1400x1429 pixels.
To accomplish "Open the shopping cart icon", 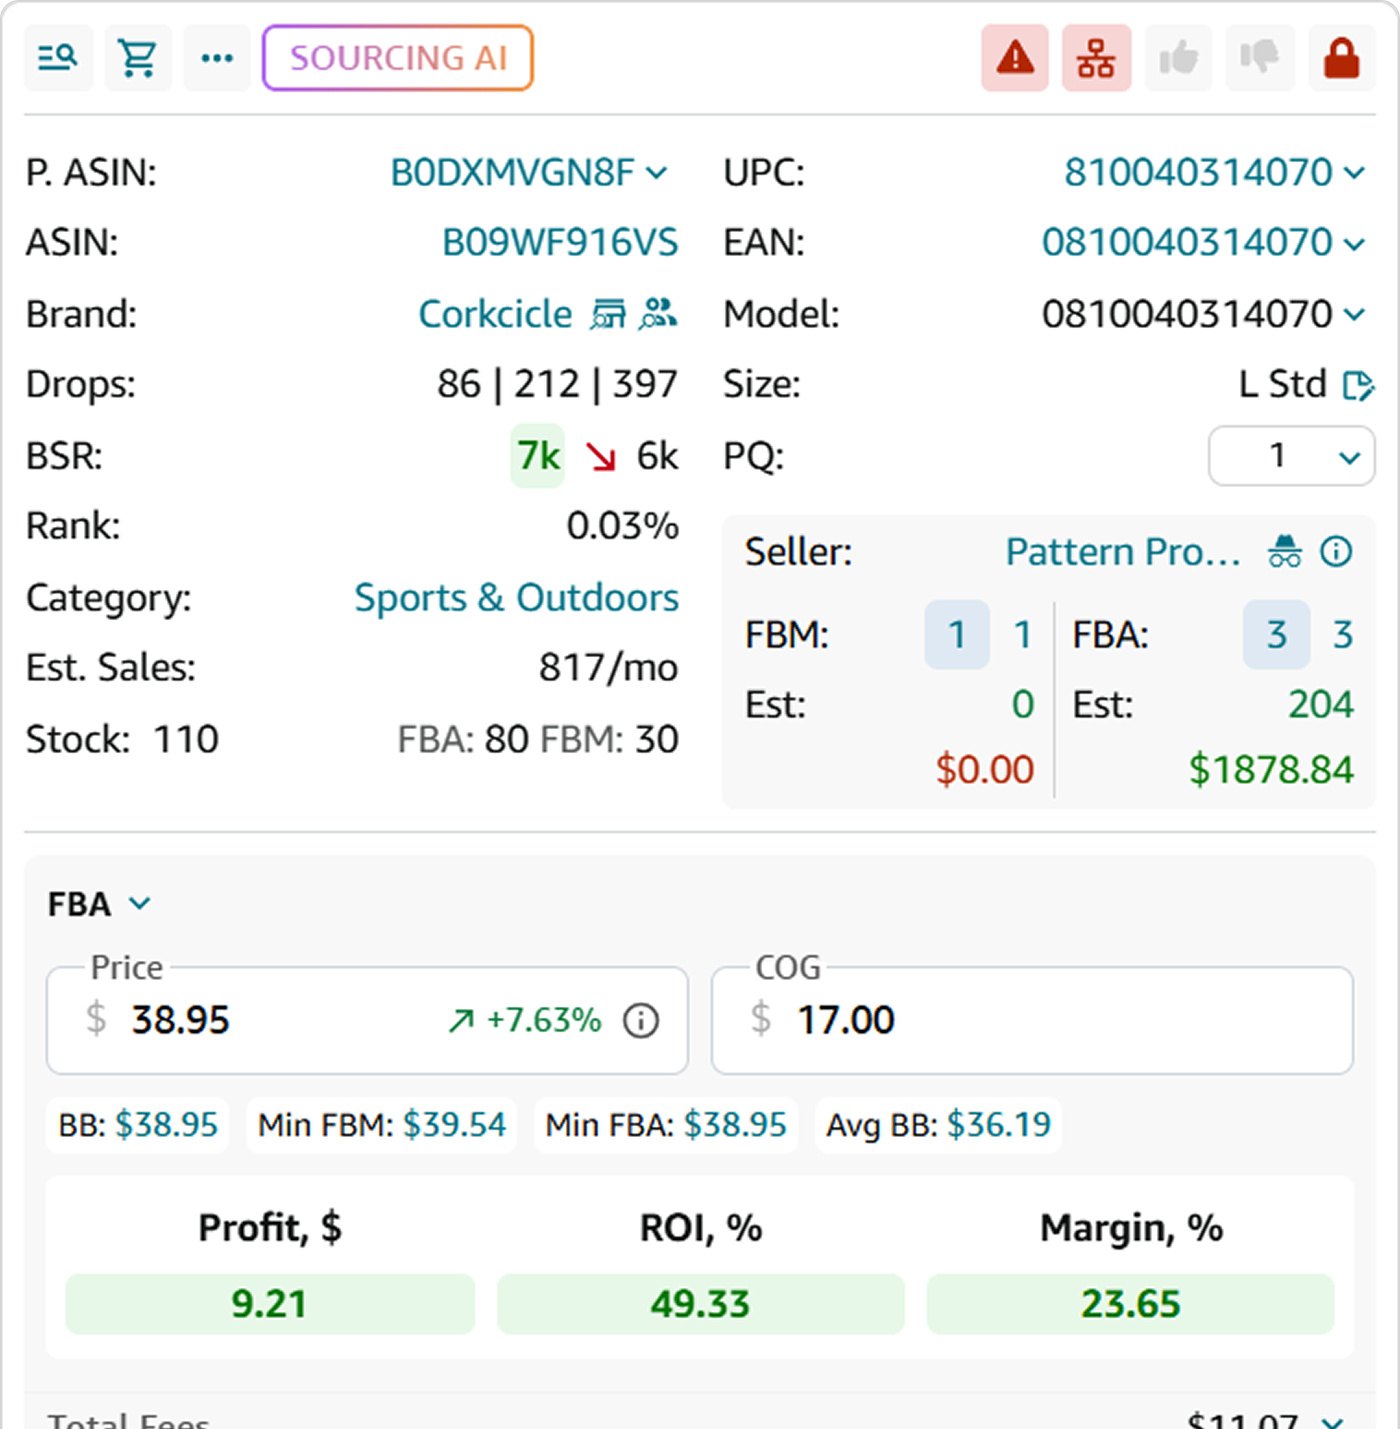I will [x=138, y=58].
